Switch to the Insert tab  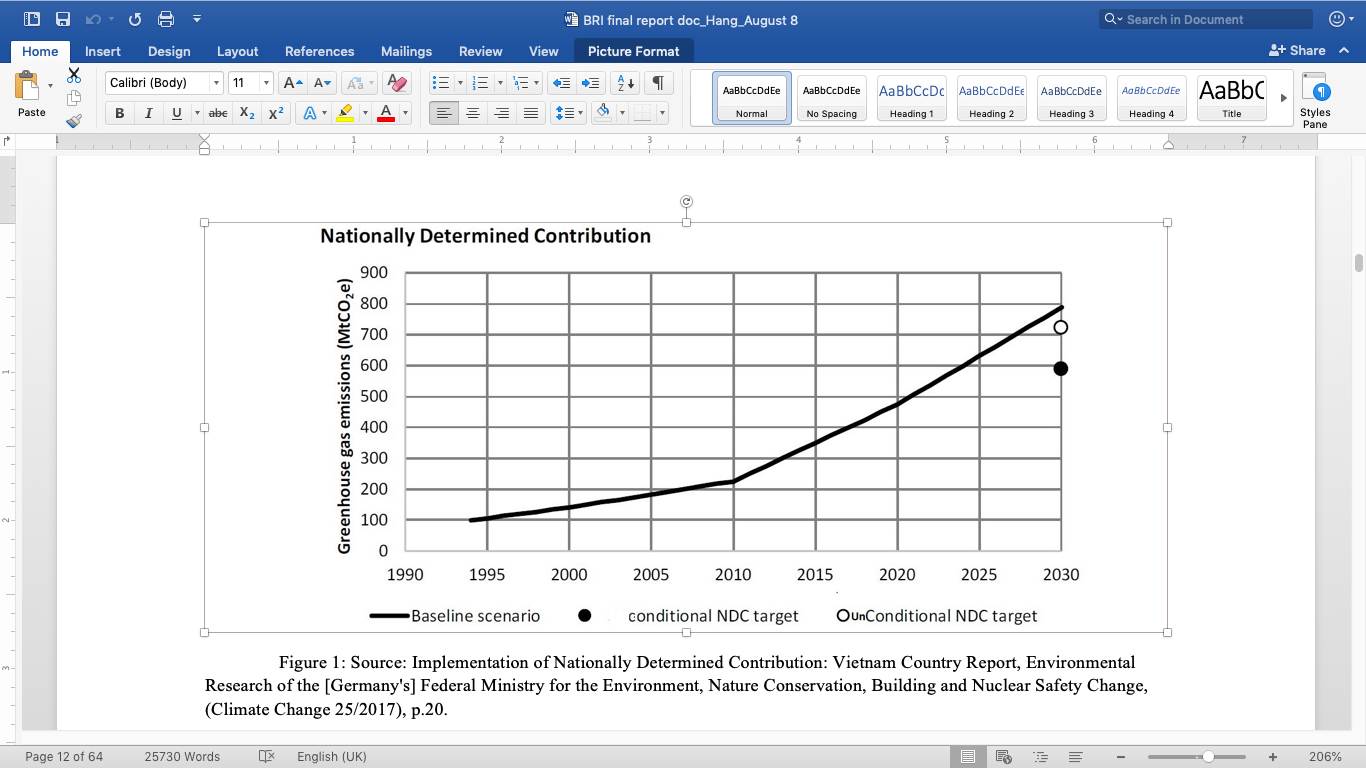103,51
